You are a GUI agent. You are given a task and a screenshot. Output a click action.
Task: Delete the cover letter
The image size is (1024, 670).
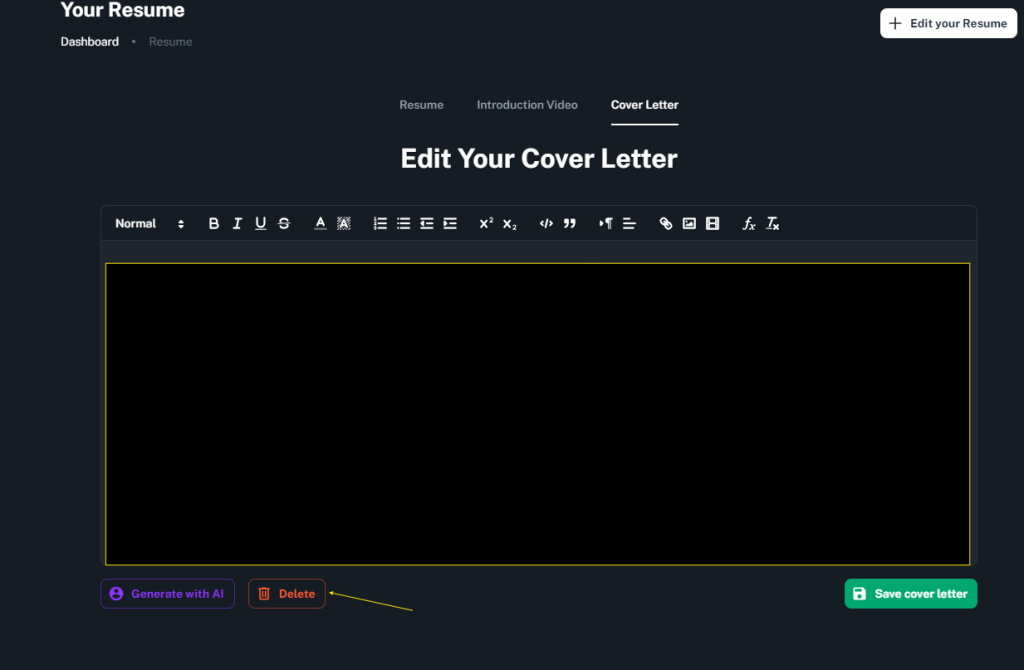point(287,594)
